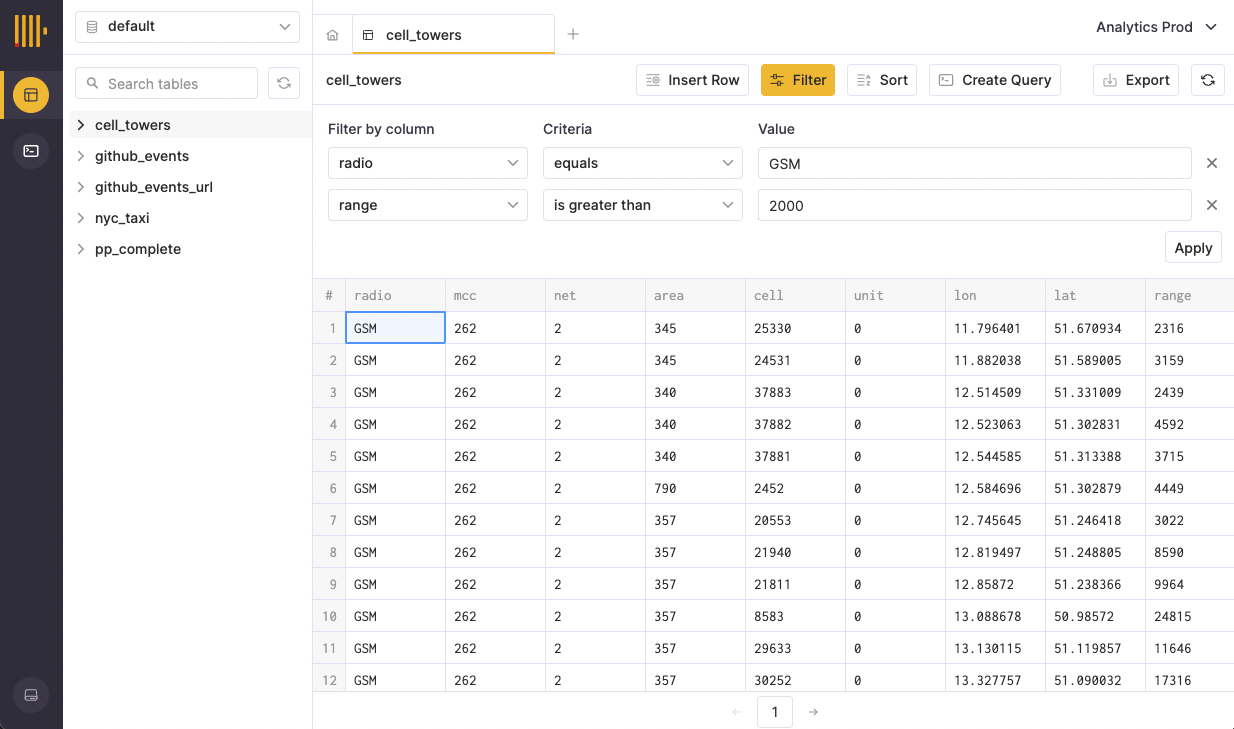Open the Analytics Prod service menu

[x=1156, y=27]
